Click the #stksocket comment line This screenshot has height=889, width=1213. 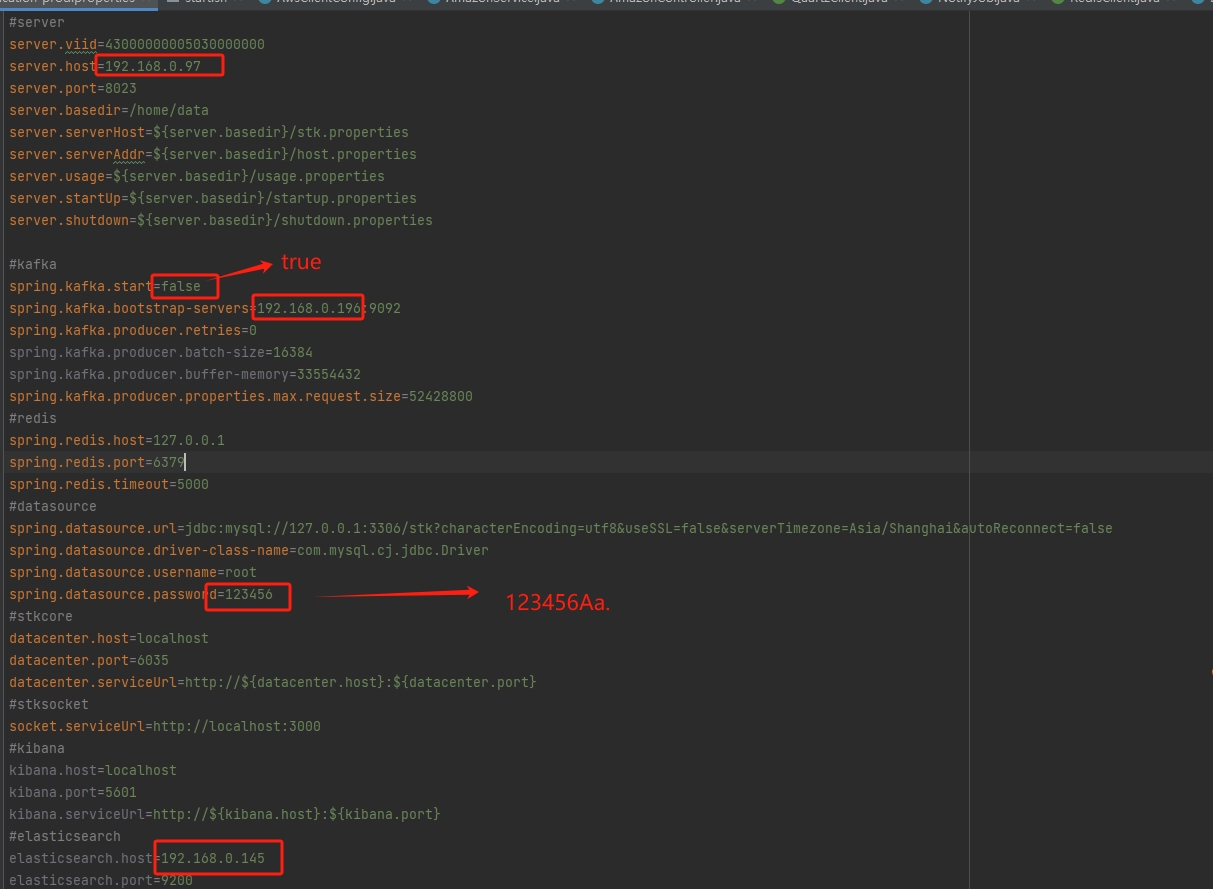click(49, 704)
